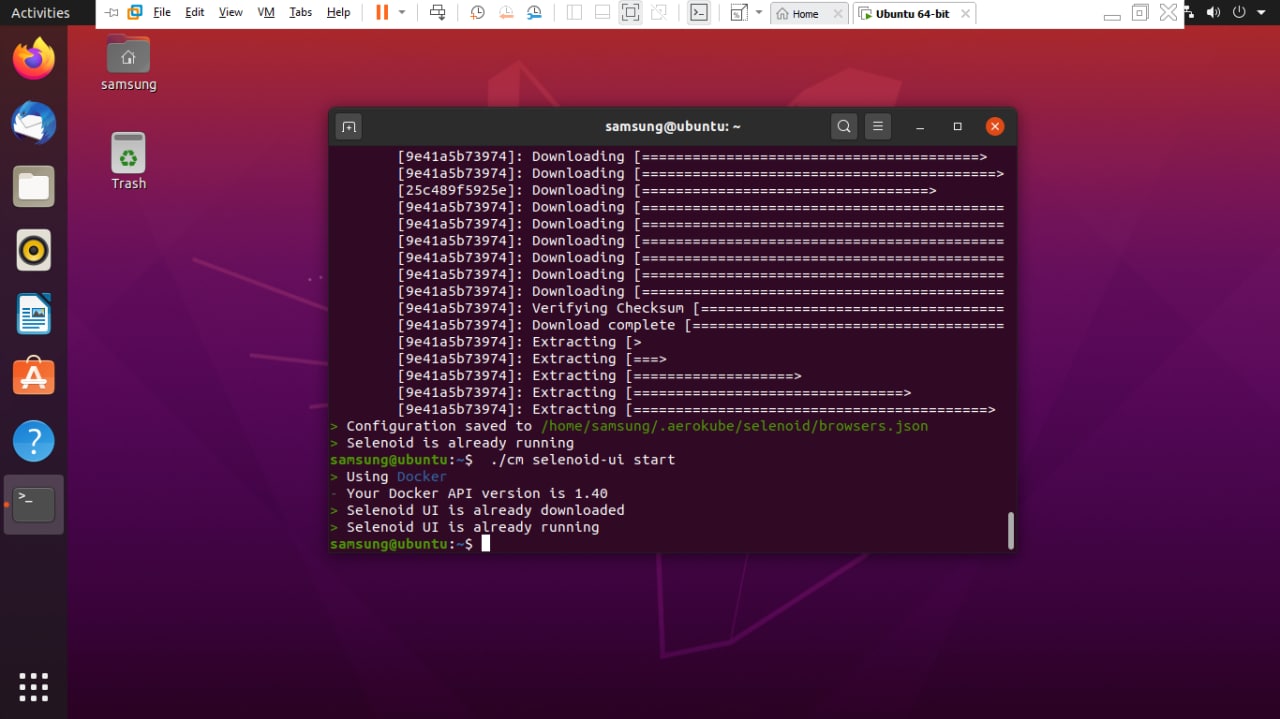1280x719 pixels.
Task: Click the "Selenoid is already running" line
Action: pos(460,443)
